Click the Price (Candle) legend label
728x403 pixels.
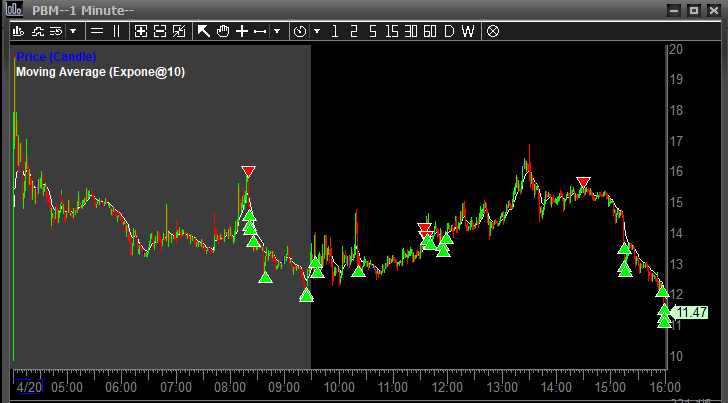[x=56, y=57]
